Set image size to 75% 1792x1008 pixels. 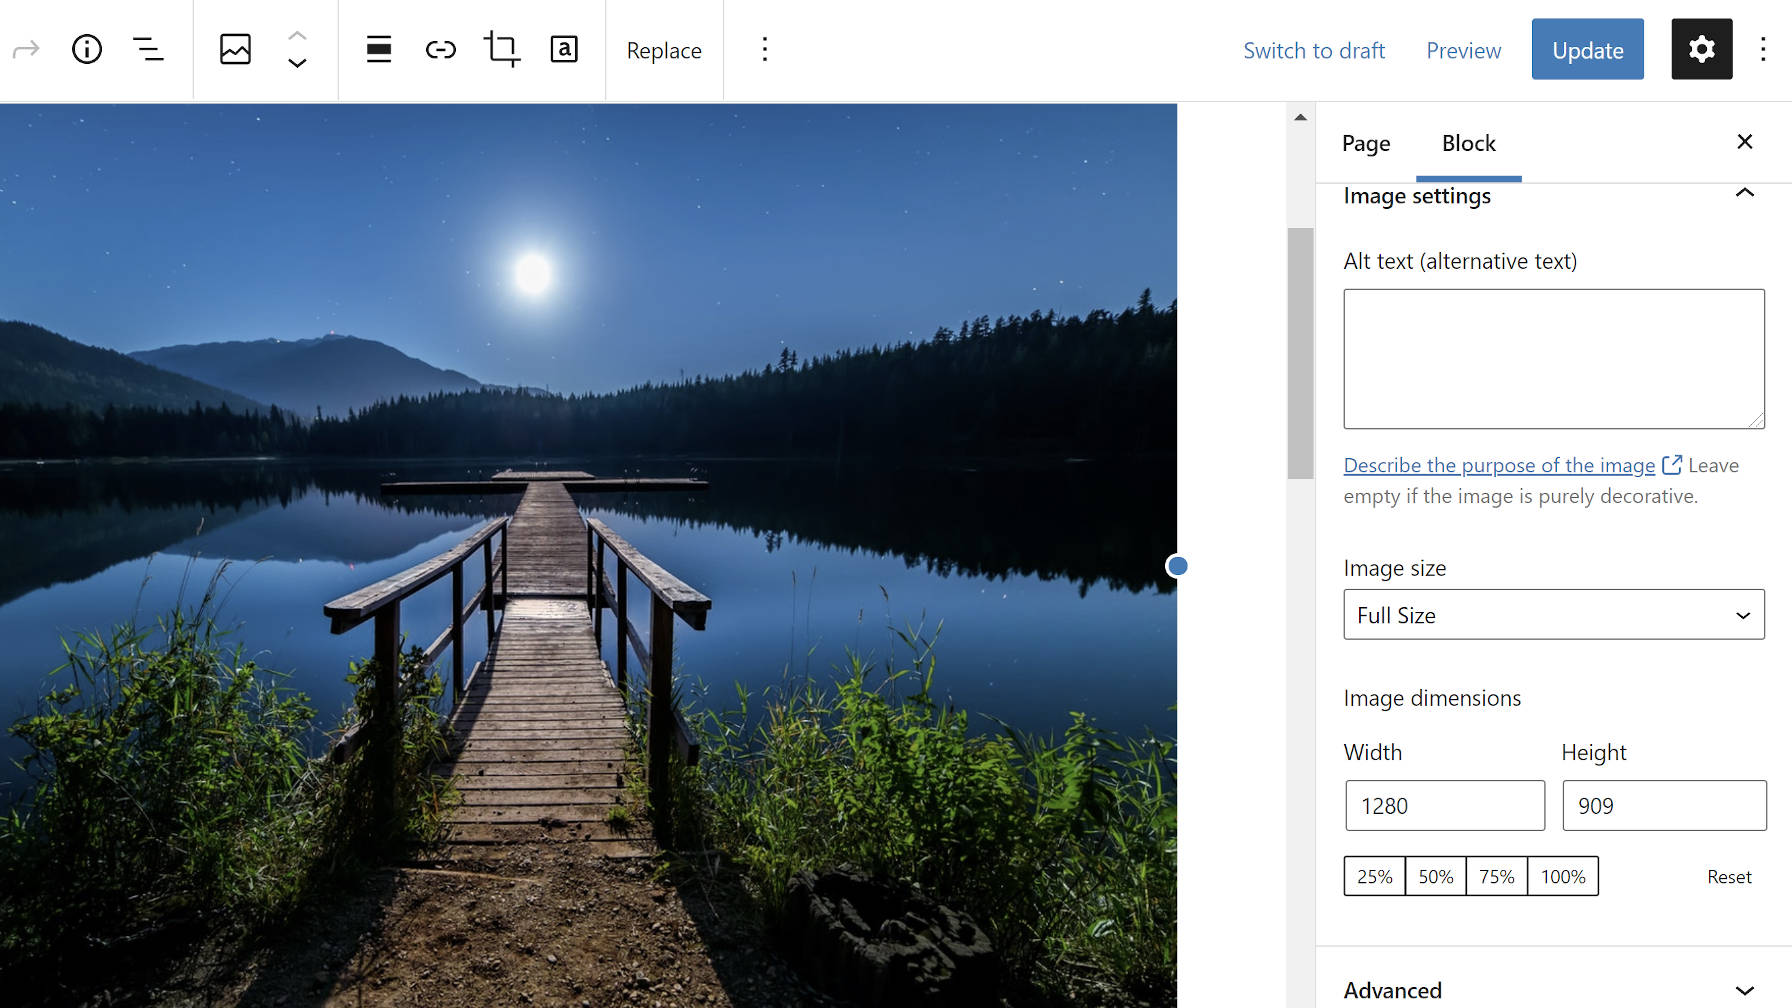(1496, 876)
